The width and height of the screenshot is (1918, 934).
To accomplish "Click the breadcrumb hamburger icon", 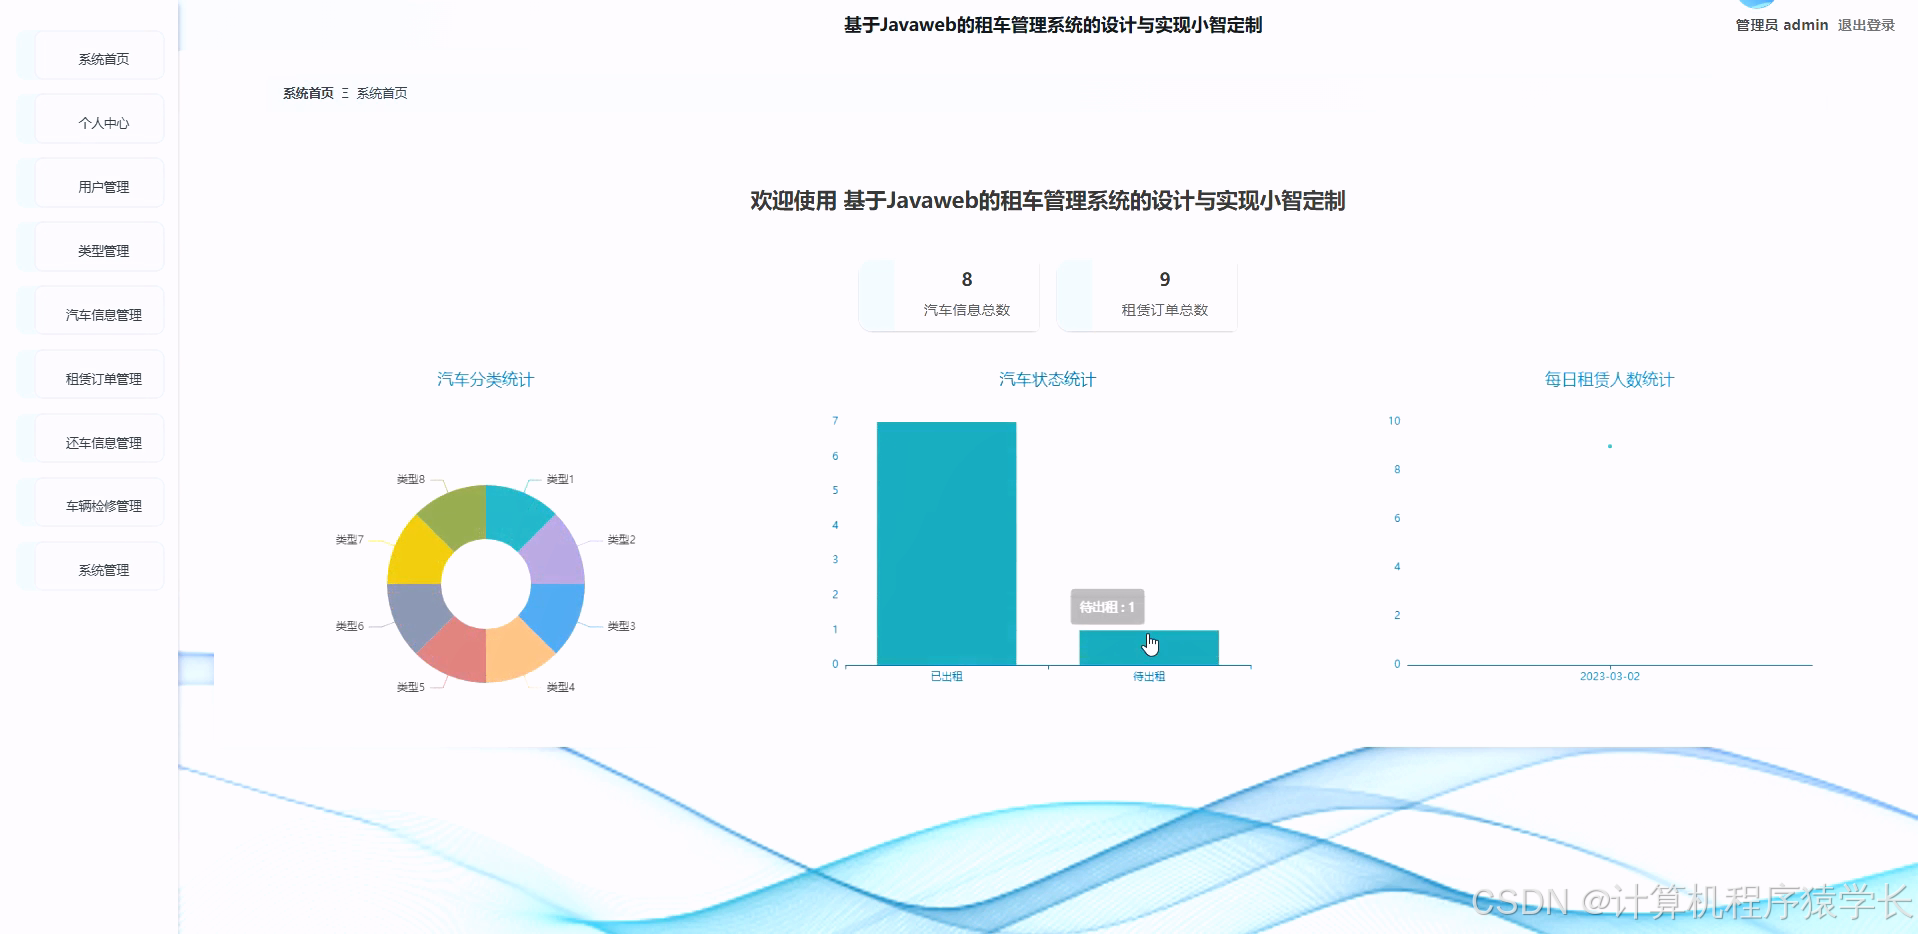I will click(344, 93).
